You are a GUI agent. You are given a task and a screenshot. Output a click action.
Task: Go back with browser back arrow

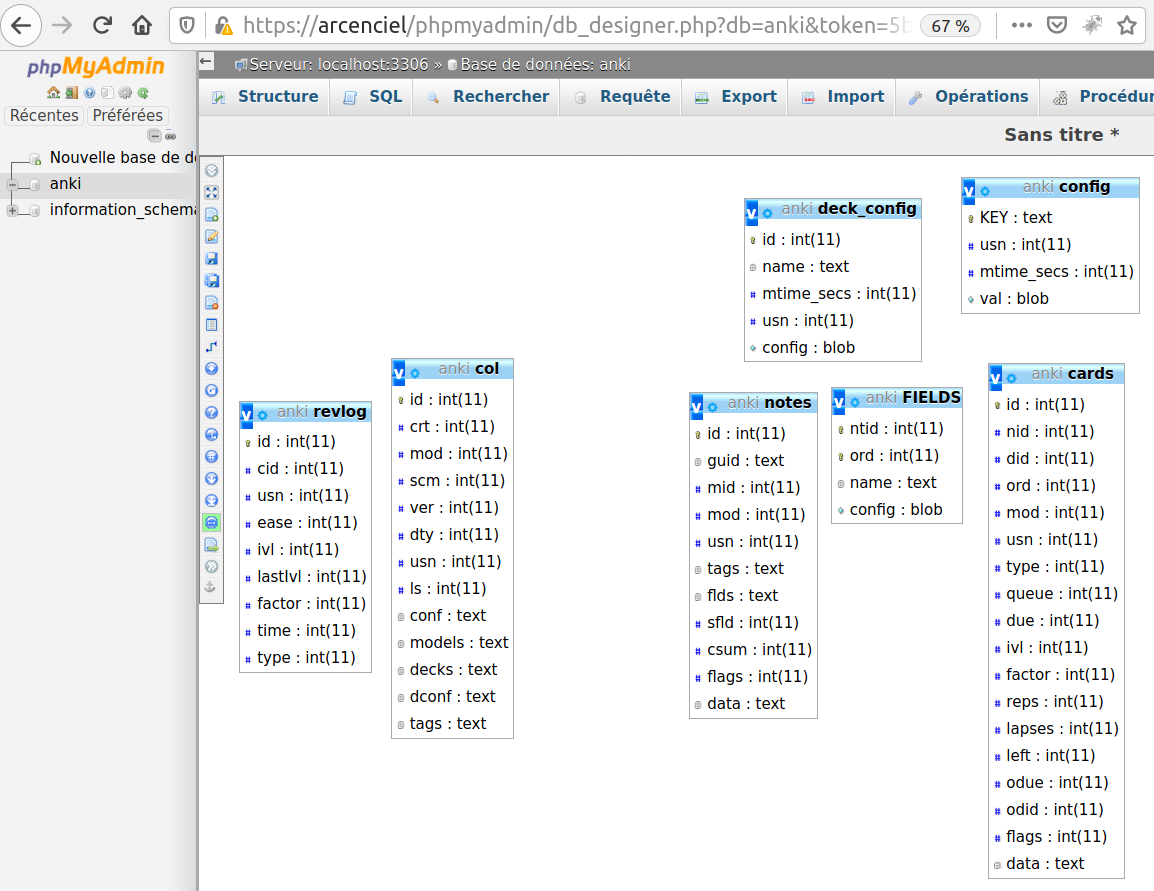(21, 26)
